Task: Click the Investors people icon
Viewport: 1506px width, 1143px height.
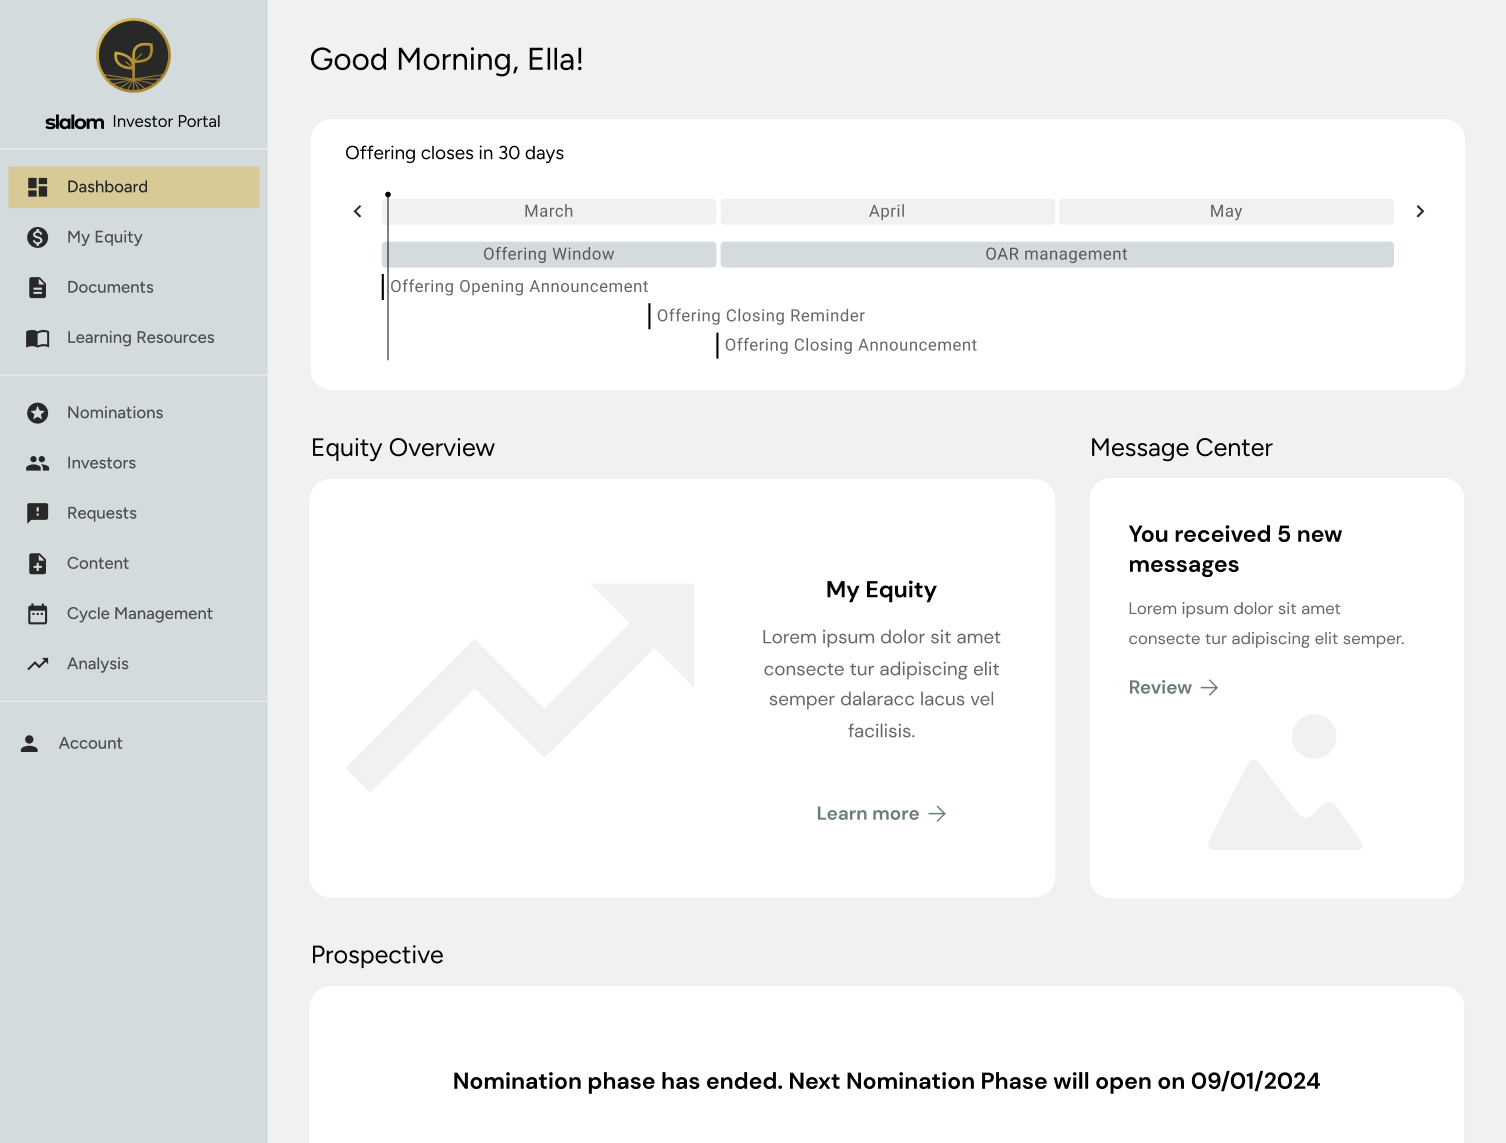Action: point(38,463)
